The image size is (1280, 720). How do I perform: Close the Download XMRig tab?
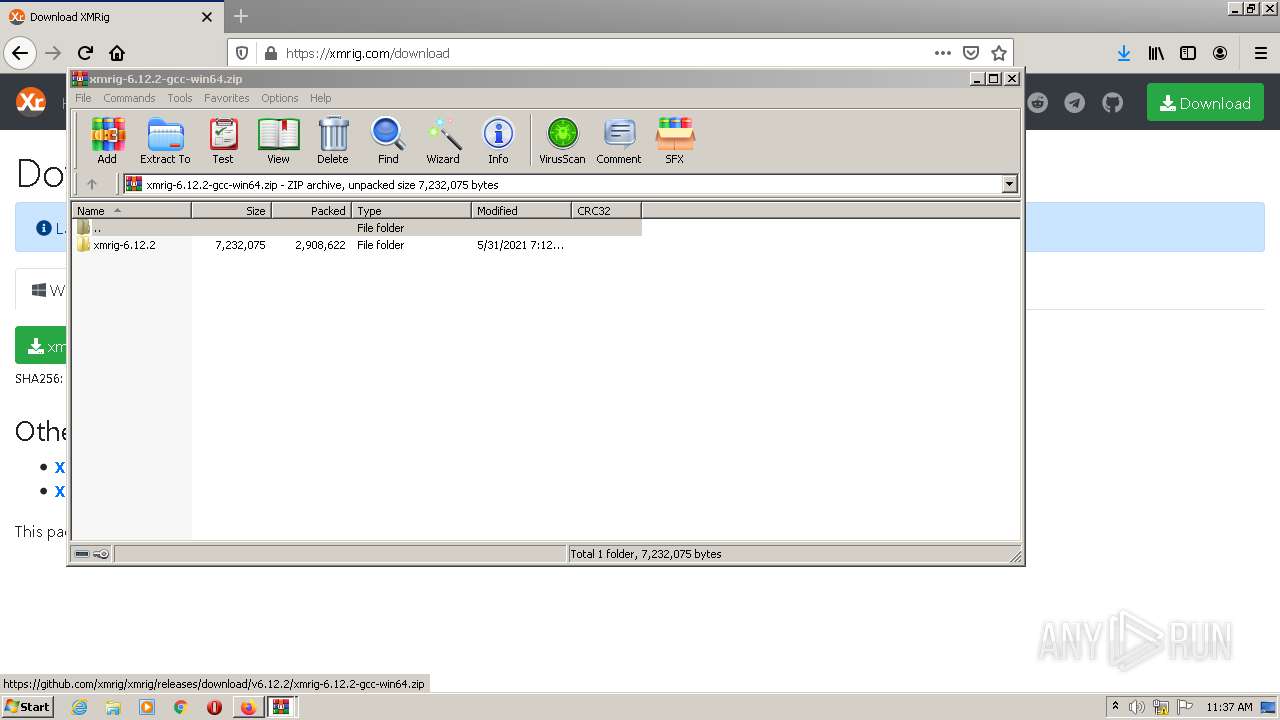coord(207,17)
